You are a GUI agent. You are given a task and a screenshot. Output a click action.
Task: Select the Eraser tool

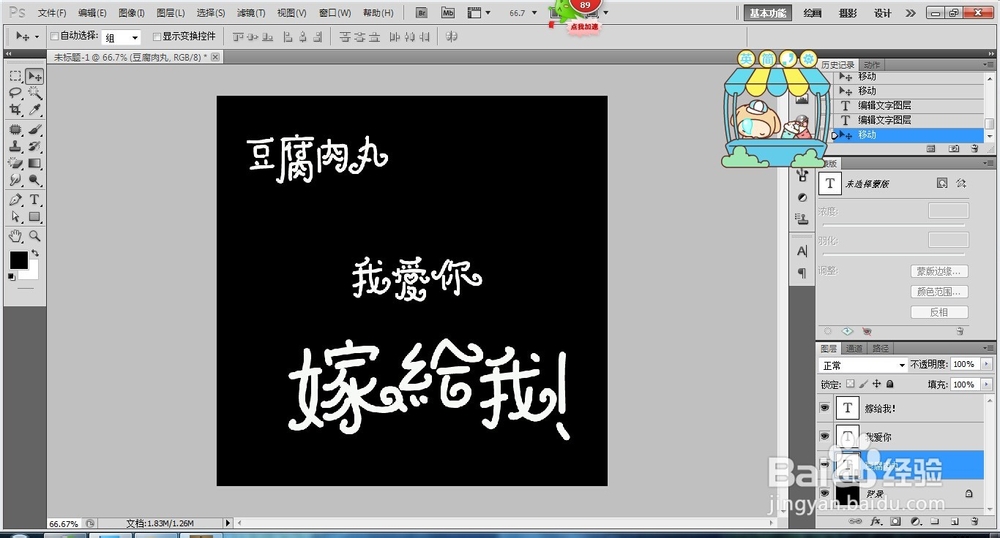[16, 163]
